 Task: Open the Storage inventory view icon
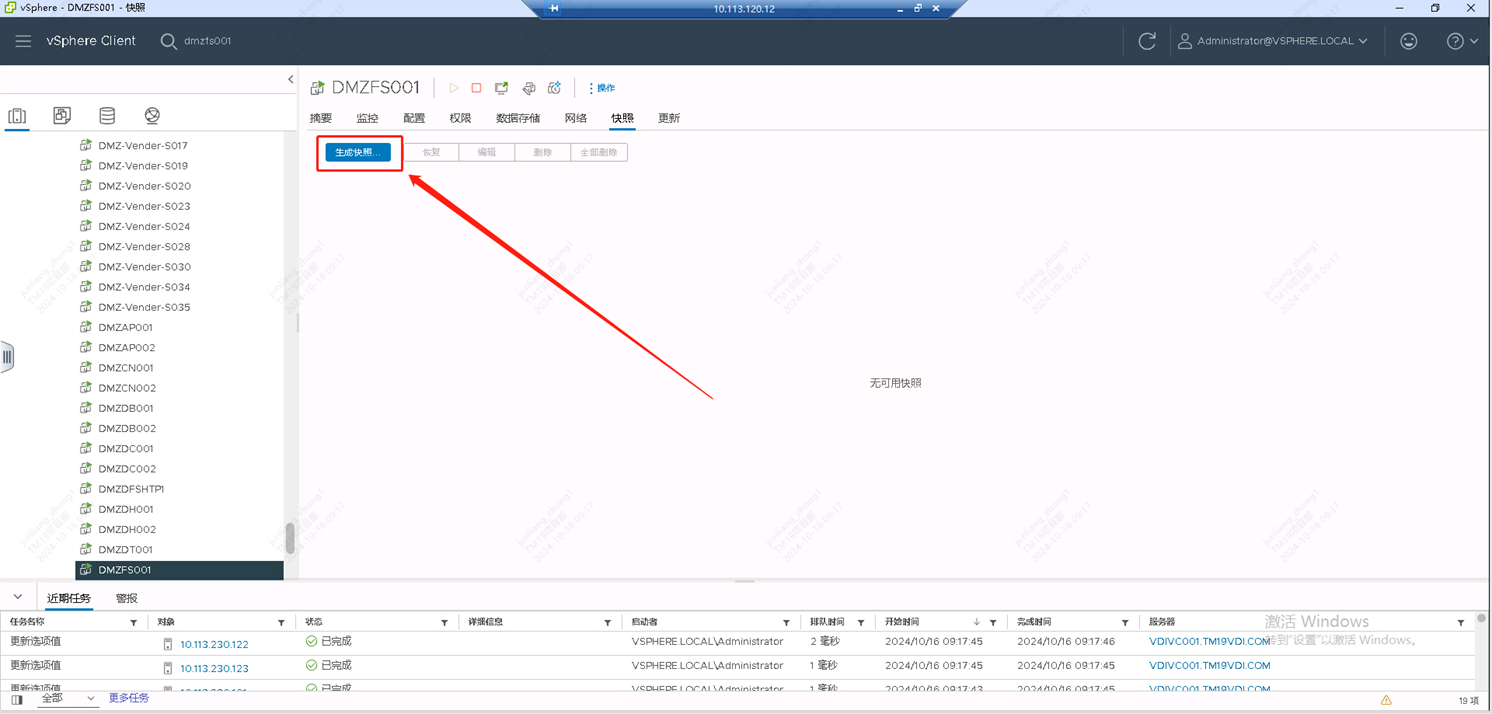click(107, 116)
